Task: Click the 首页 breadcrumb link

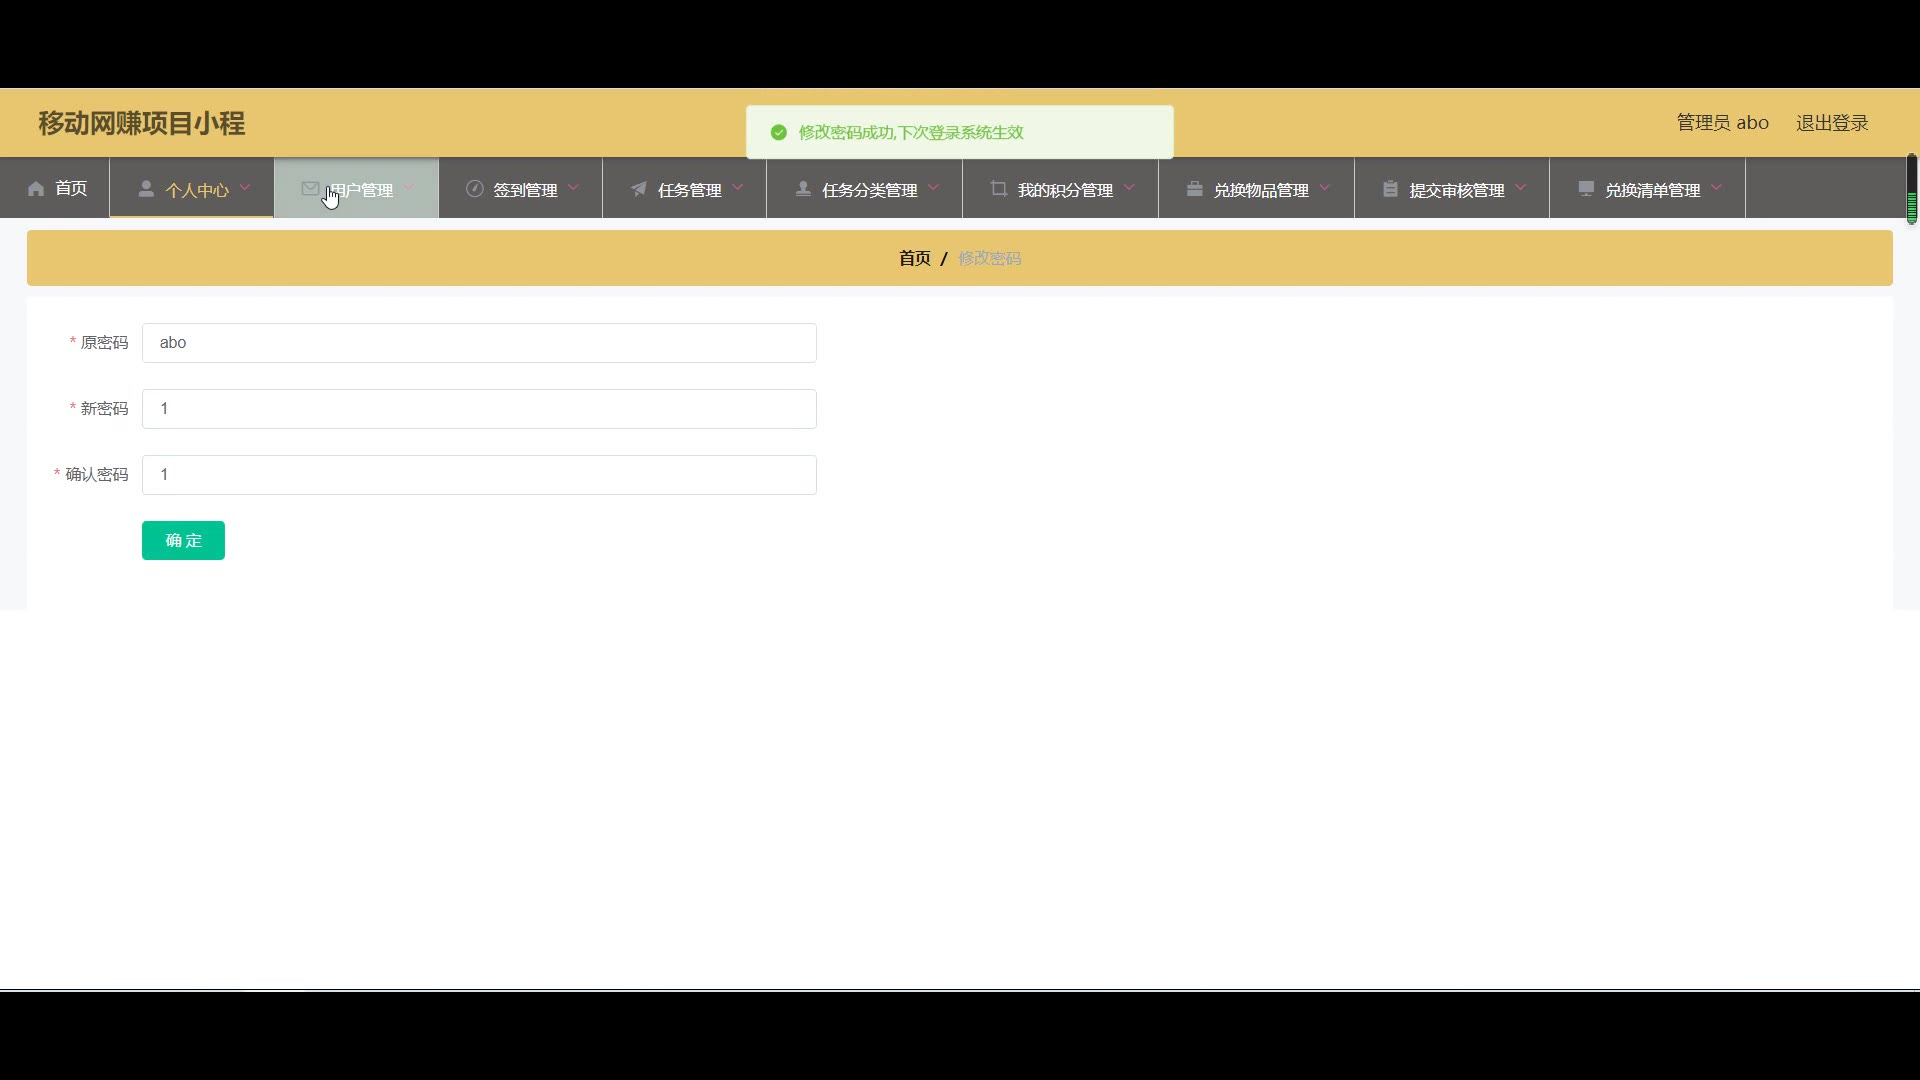Action: coord(914,259)
